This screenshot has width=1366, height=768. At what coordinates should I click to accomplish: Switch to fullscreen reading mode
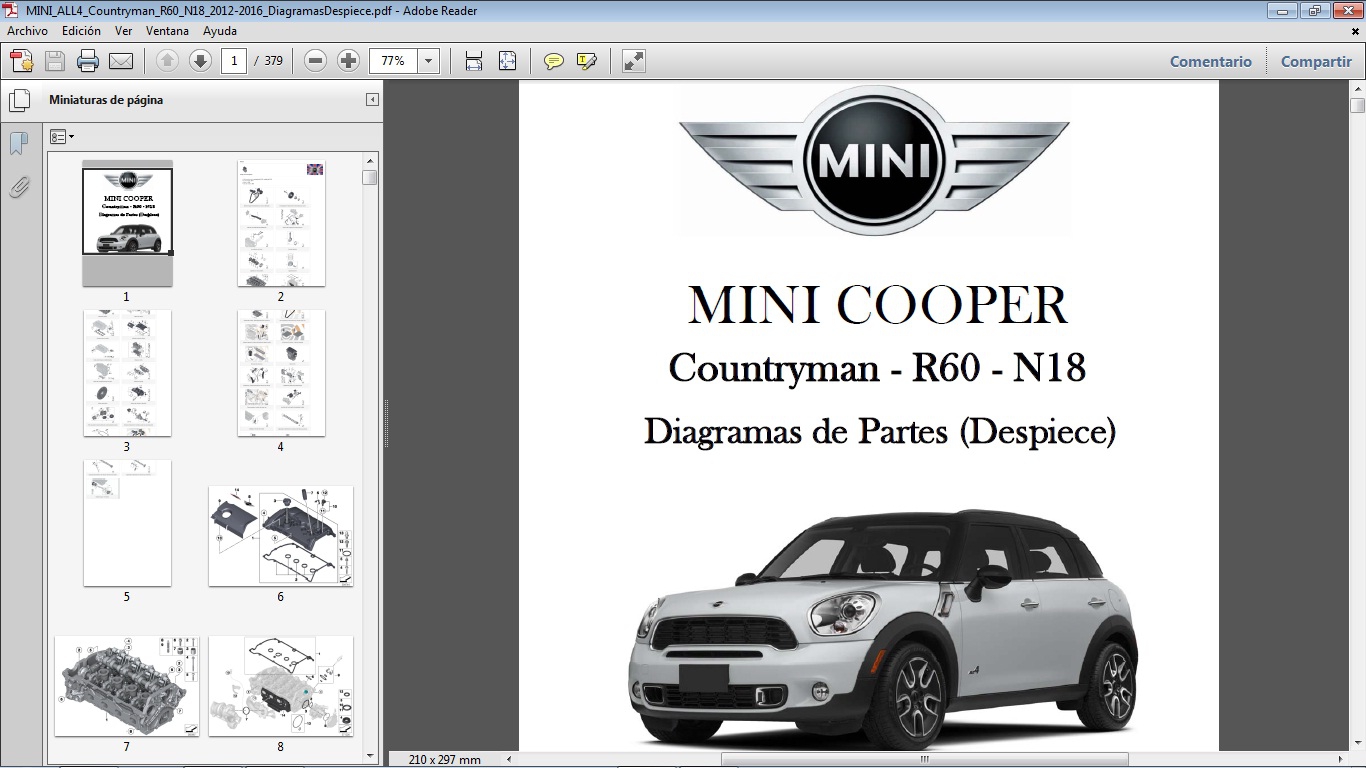tap(631, 61)
